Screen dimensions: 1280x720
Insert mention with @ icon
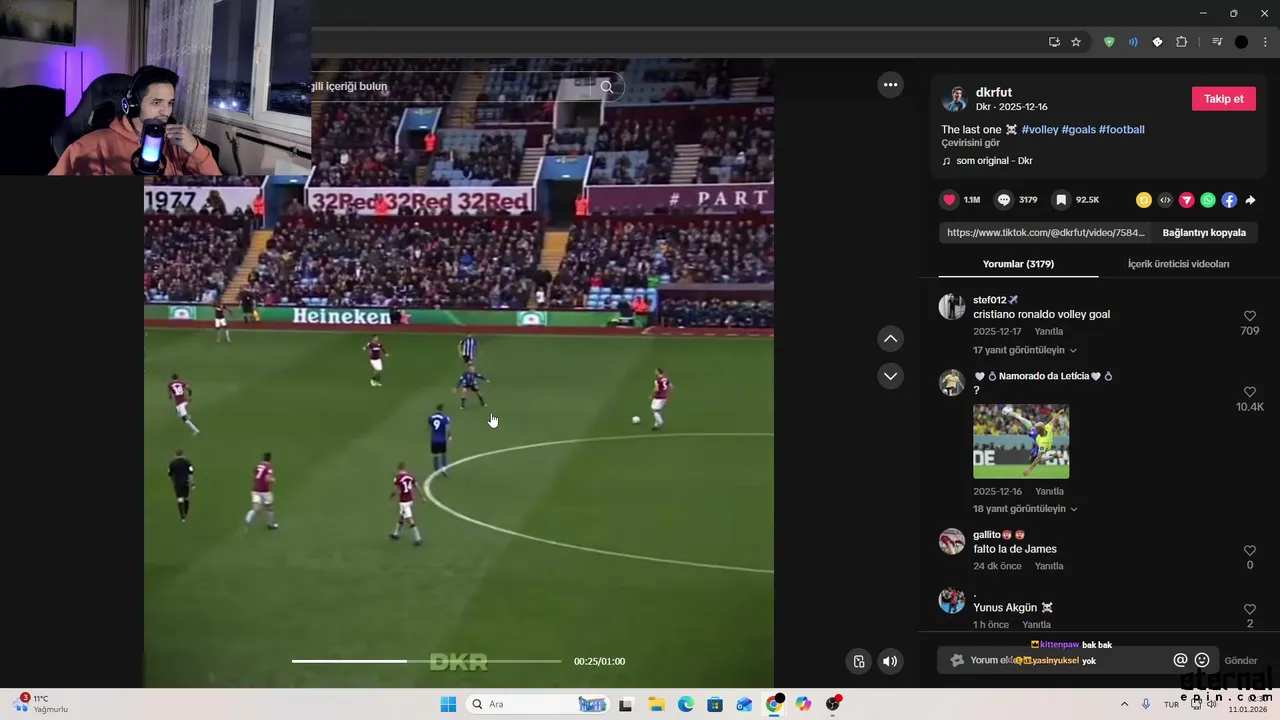coord(1180,660)
